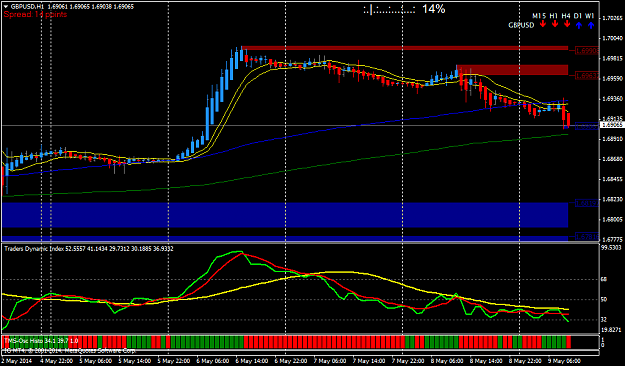
Task: Select the thicker lower red resistance zone
Action: click(x=512, y=70)
